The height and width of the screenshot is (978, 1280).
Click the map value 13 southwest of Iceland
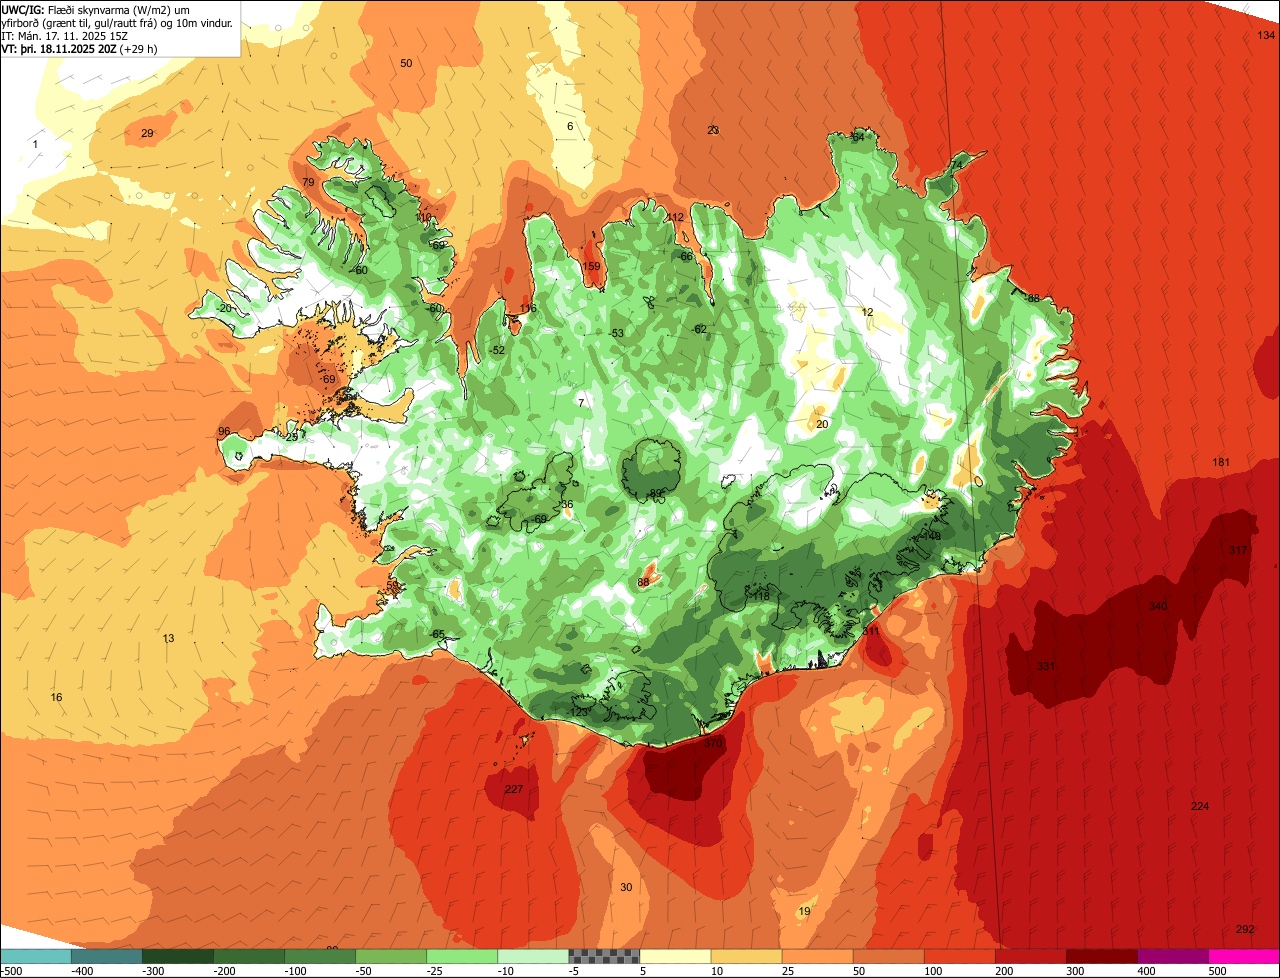coord(168,638)
